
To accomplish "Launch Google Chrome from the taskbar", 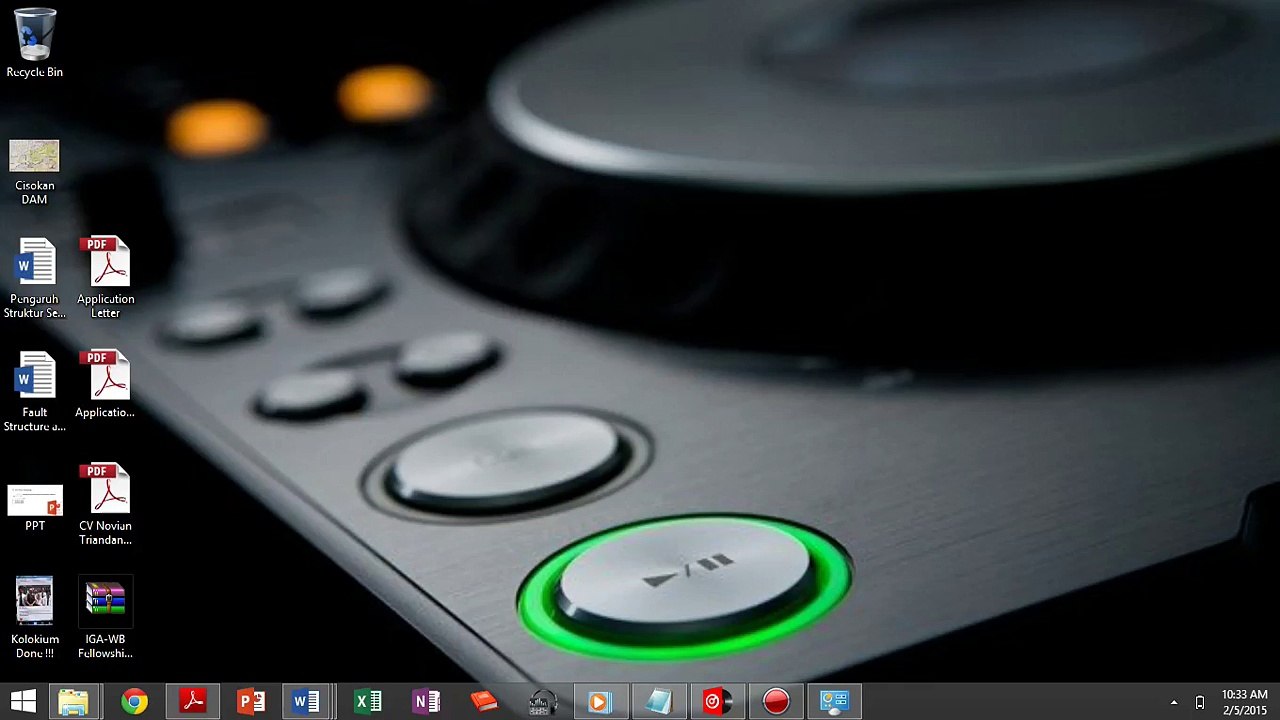I will click(134, 701).
